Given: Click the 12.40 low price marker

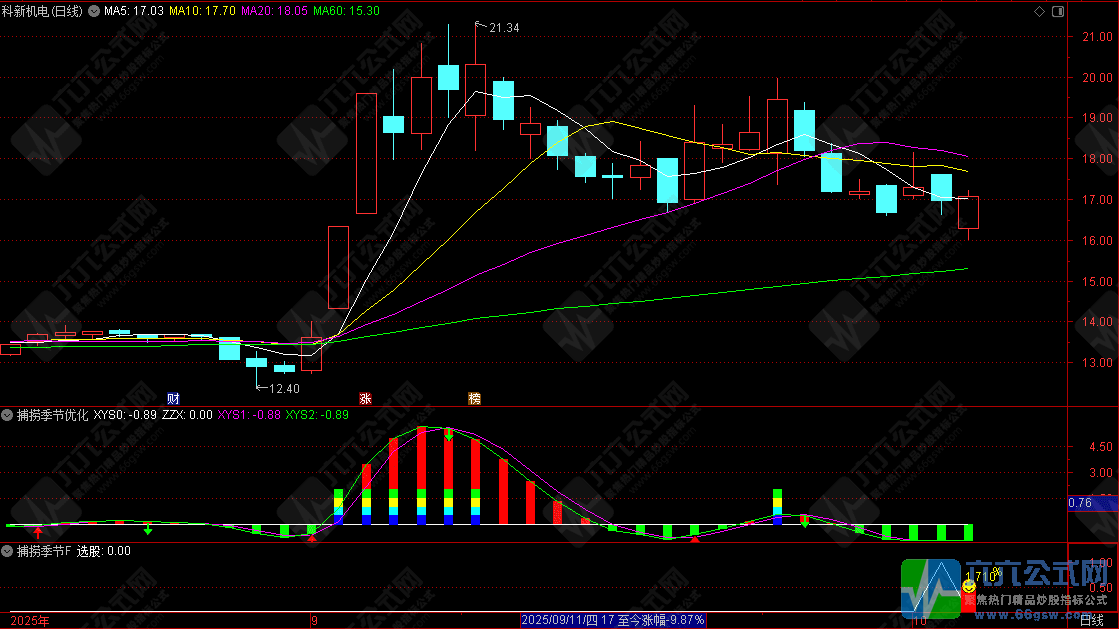Looking at the screenshot, I should tap(284, 388).
